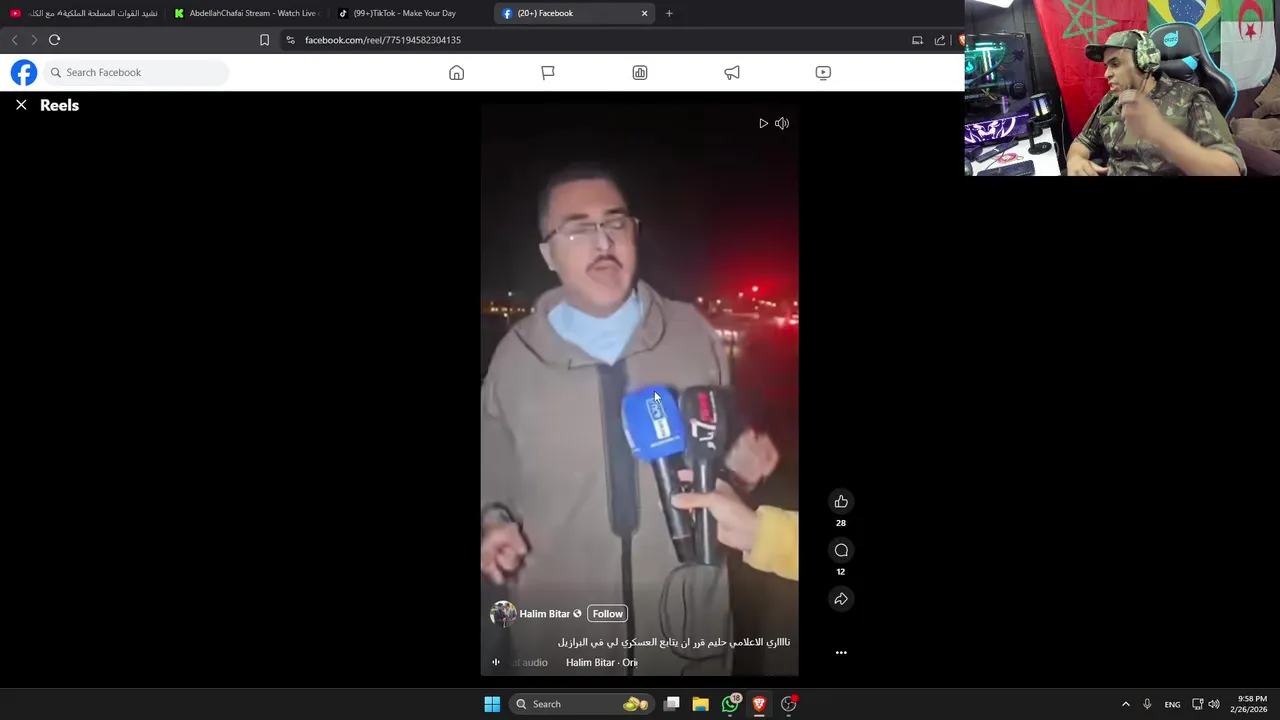The image size is (1280, 720).
Task: Click the reel like count 28
Action: [841, 523]
